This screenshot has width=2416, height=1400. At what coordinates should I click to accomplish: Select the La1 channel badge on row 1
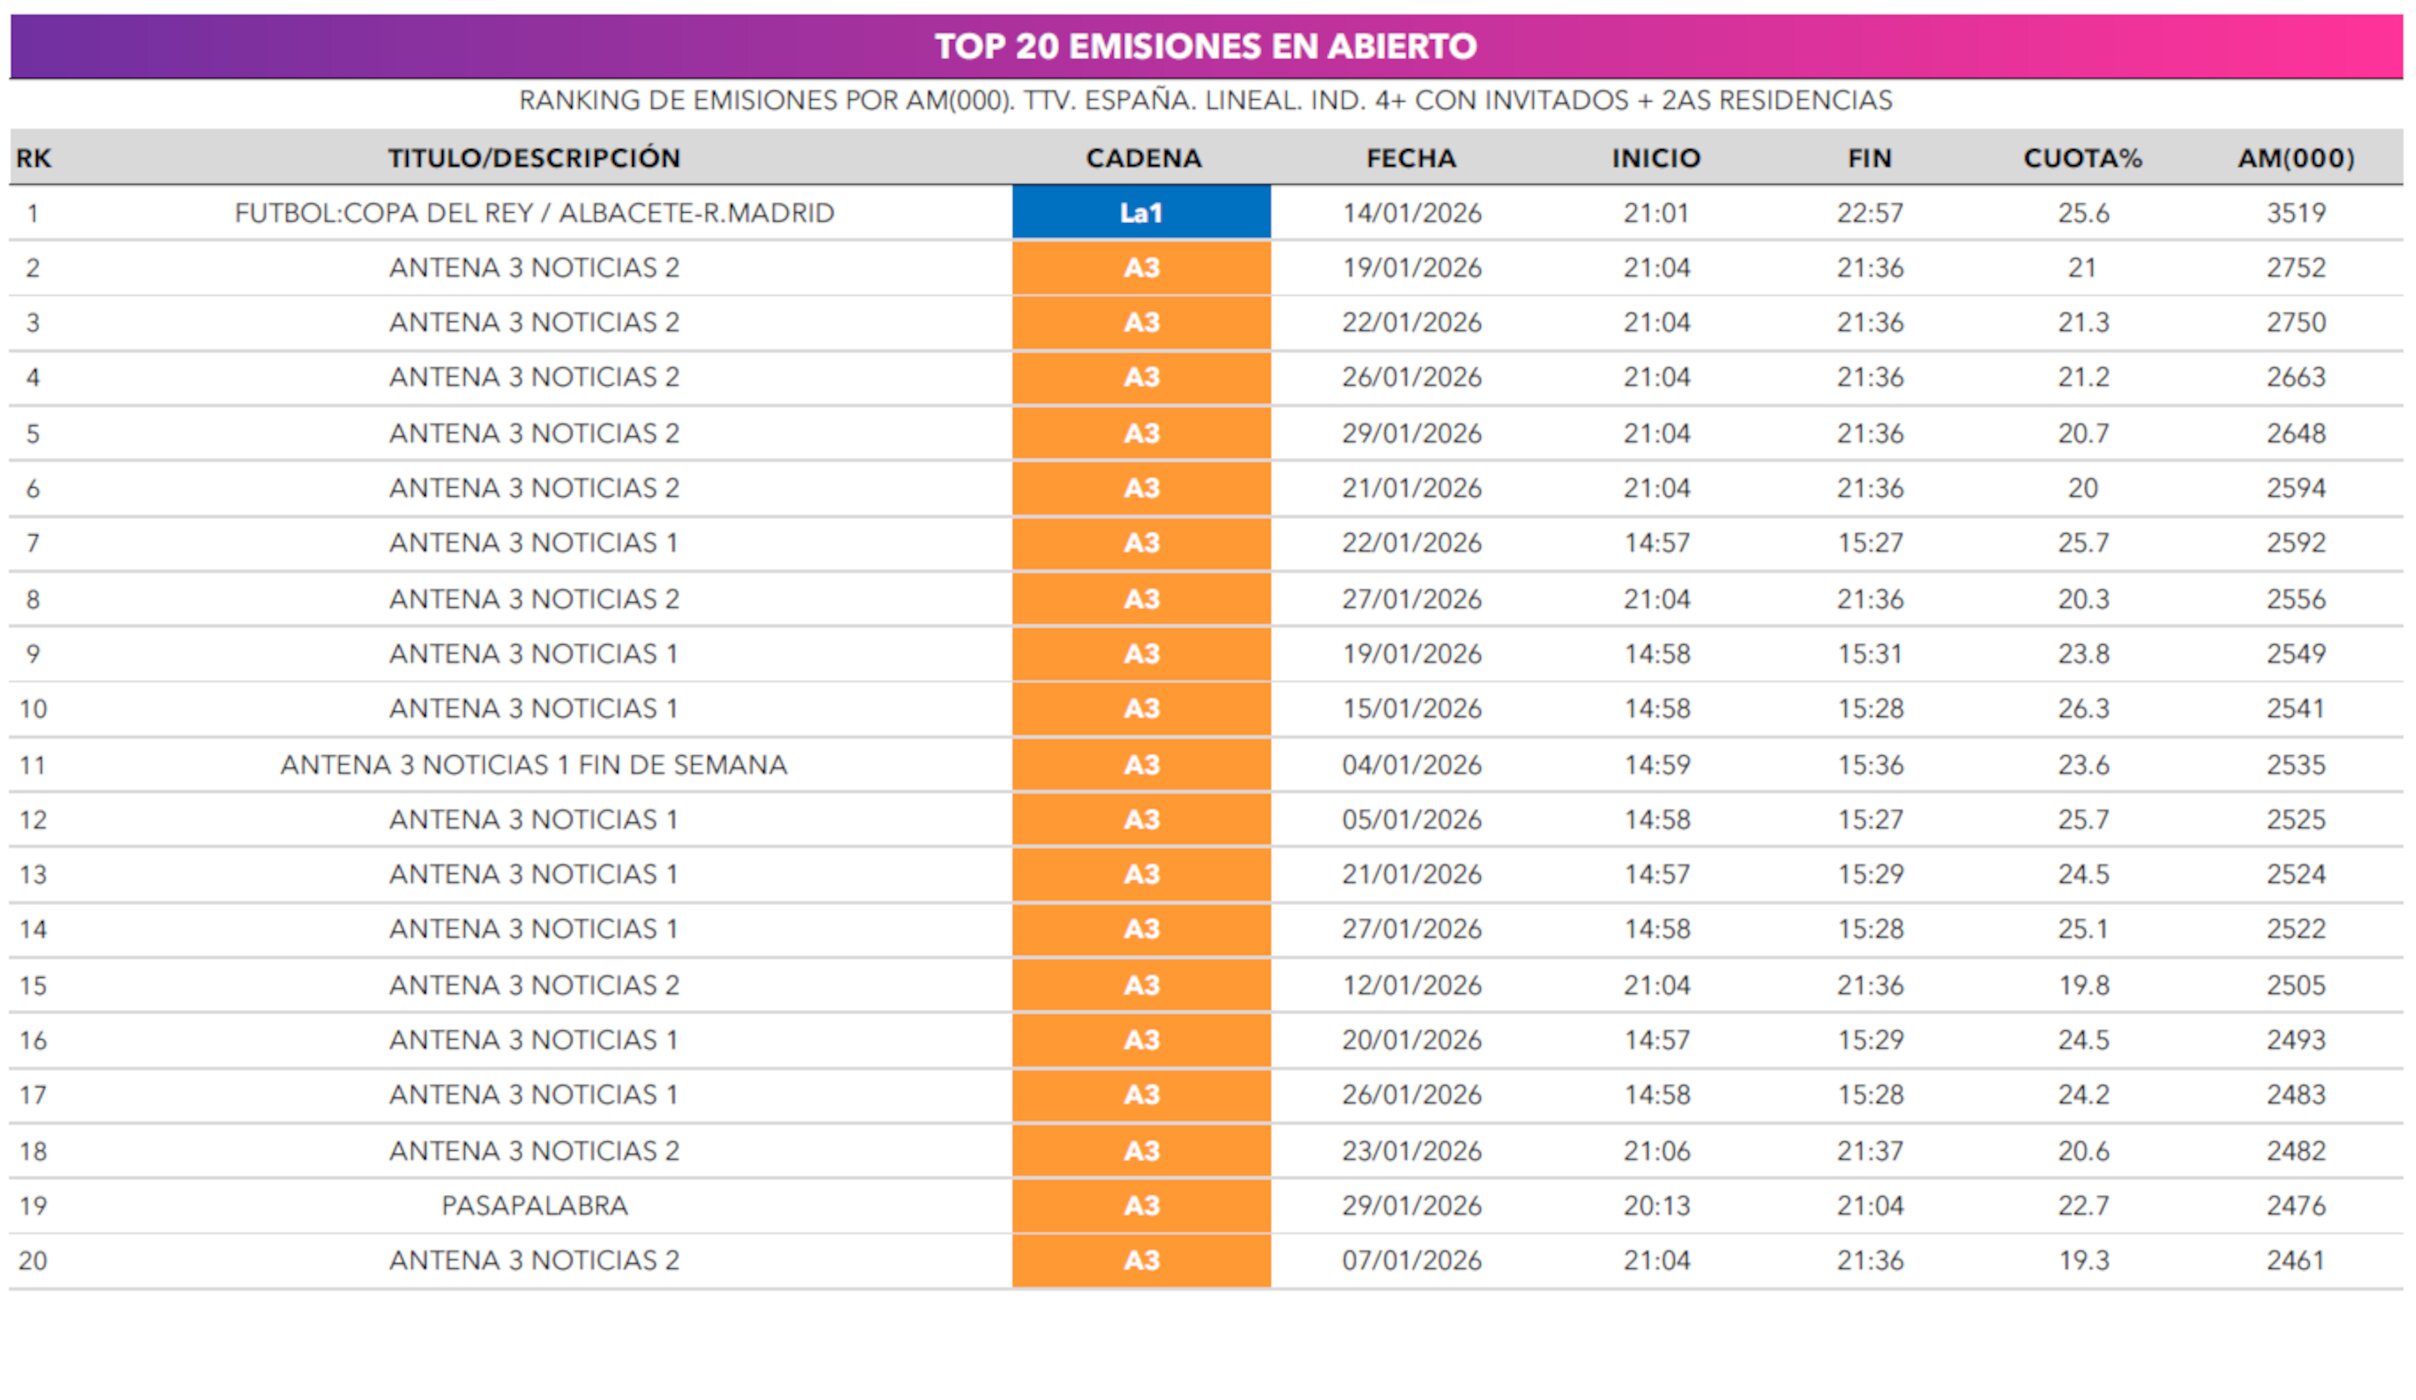click(x=1140, y=211)
